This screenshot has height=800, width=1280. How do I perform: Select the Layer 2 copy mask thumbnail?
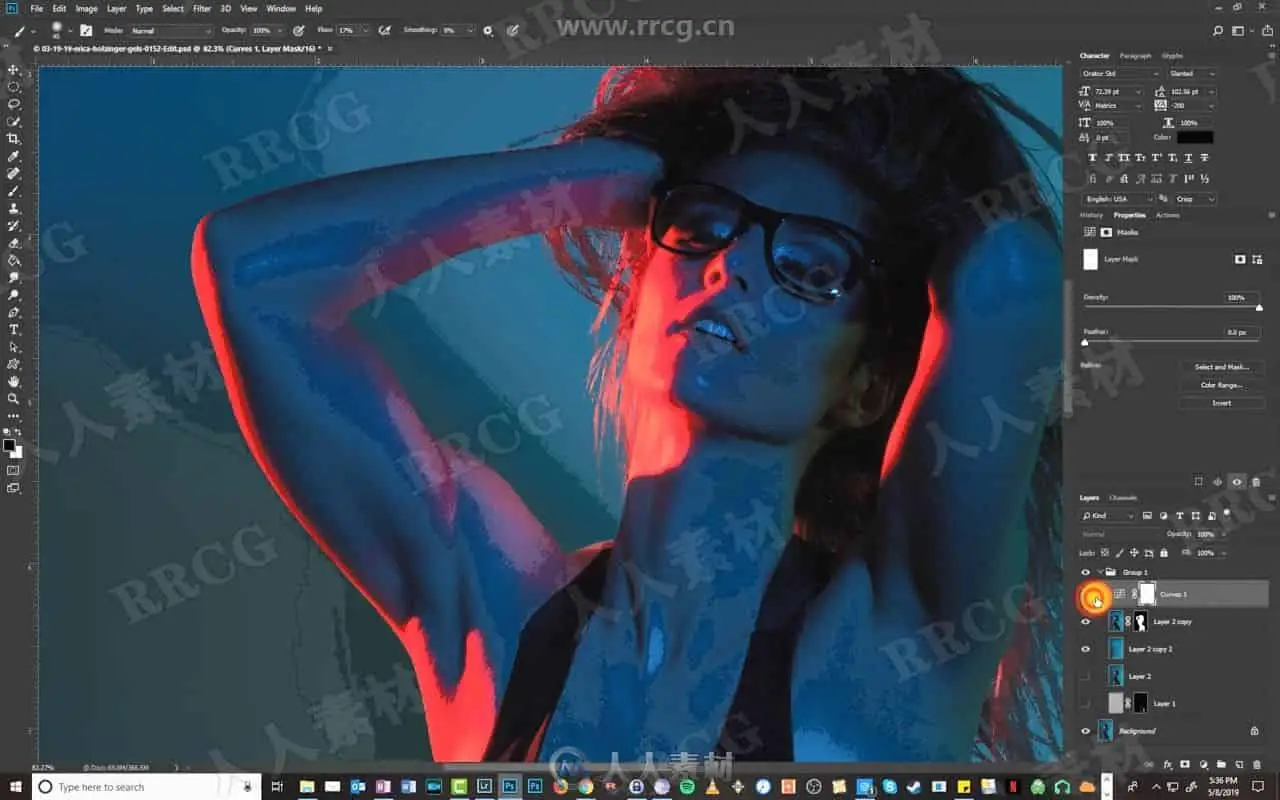(x=1140, y=622)
